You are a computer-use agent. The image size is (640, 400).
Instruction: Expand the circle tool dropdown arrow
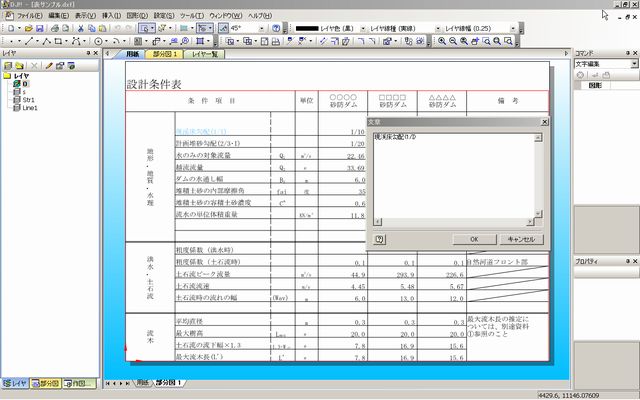pos(106,41)
